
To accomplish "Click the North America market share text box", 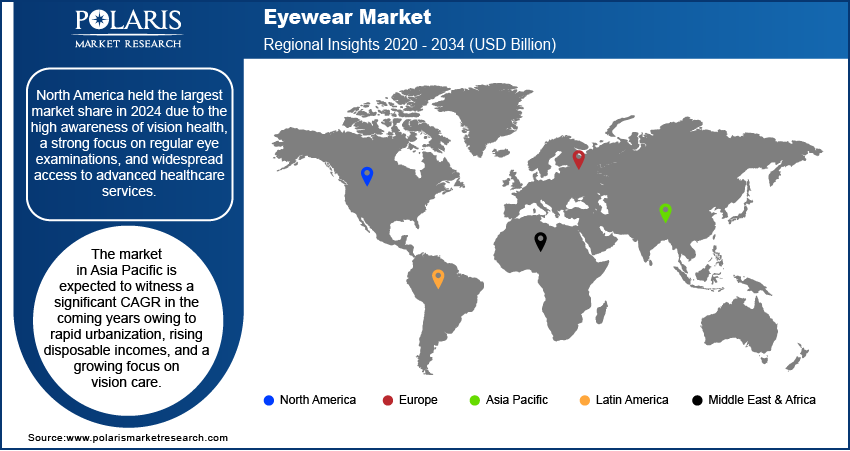I will [130, 144].
